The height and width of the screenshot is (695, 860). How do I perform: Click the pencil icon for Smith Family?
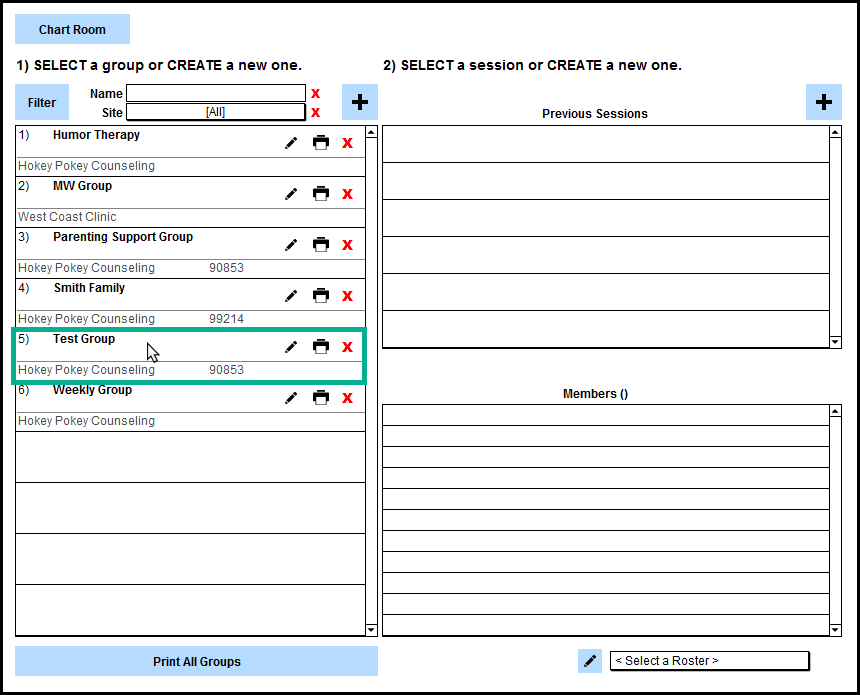click(x=291, y=296)
